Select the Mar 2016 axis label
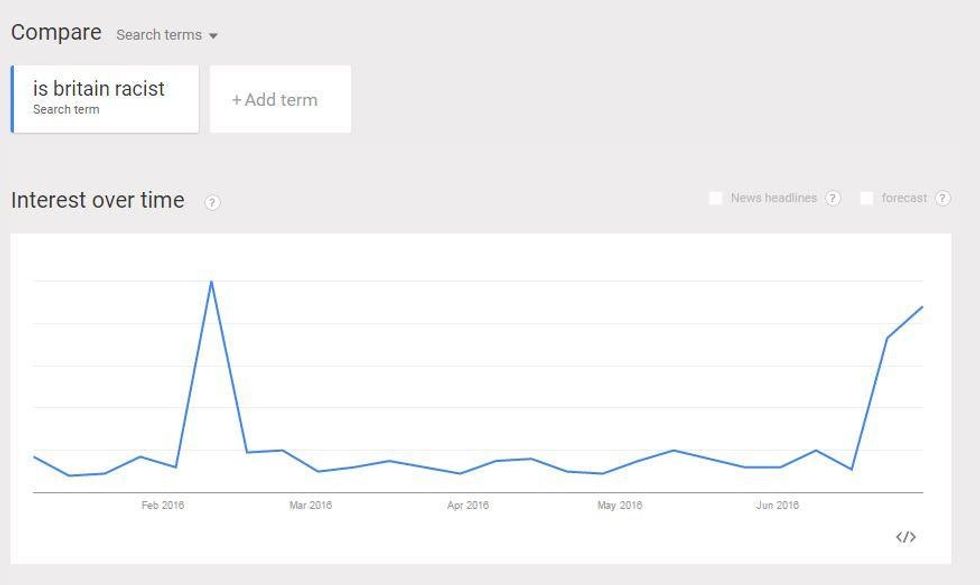 point(310,505)
